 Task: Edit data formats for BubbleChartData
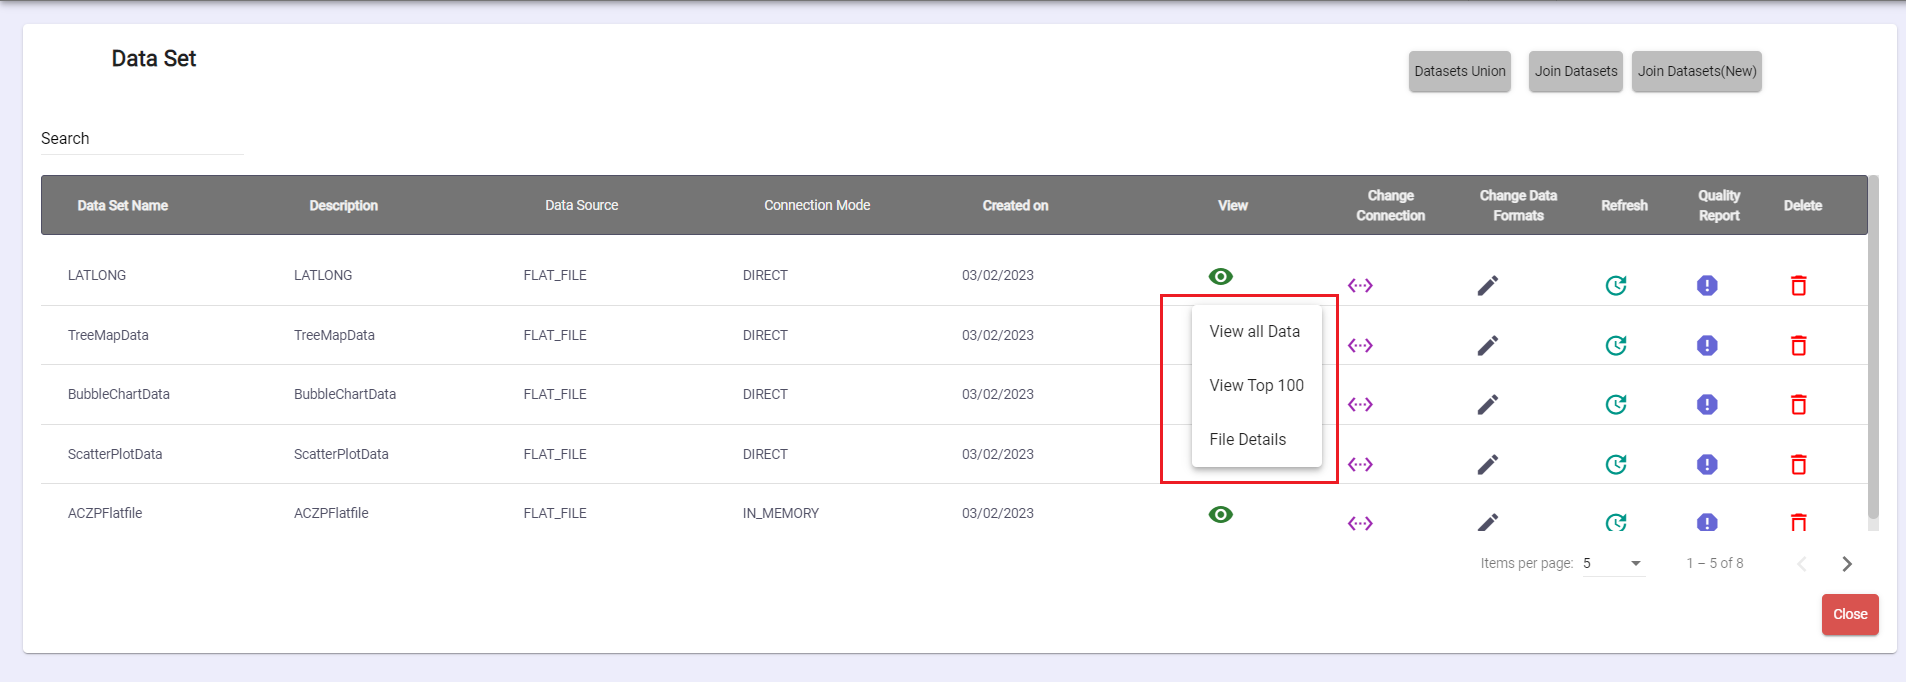[x=1487, y=404]
